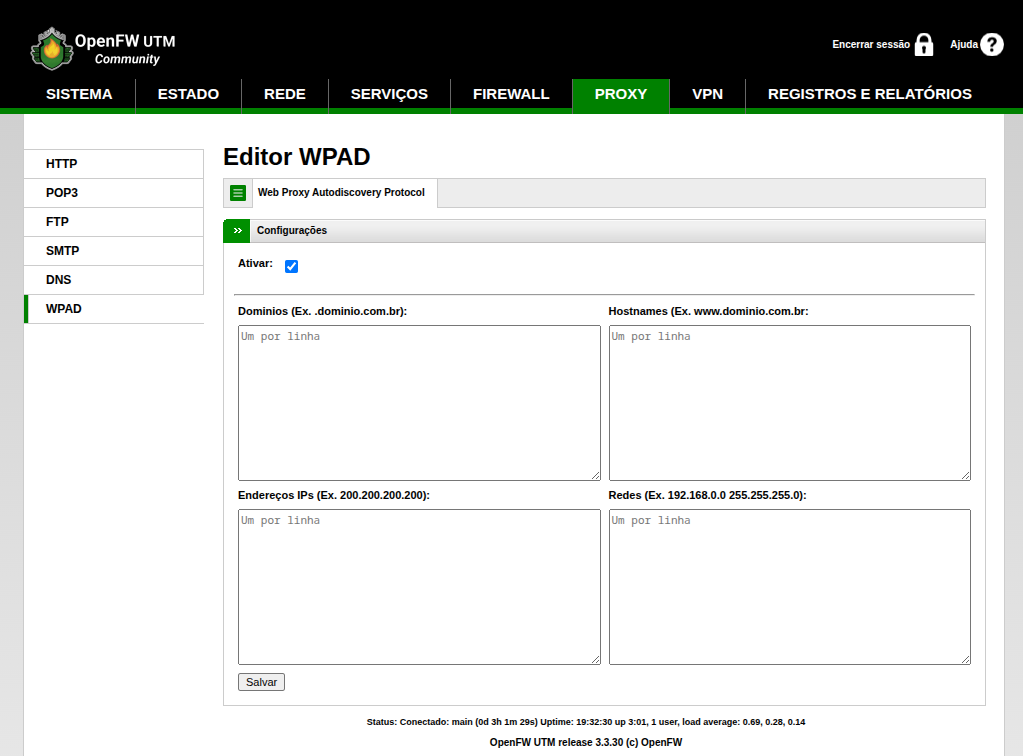
Task: Click the green list icon beside WPAD tab
Action: tap(238, 193)
